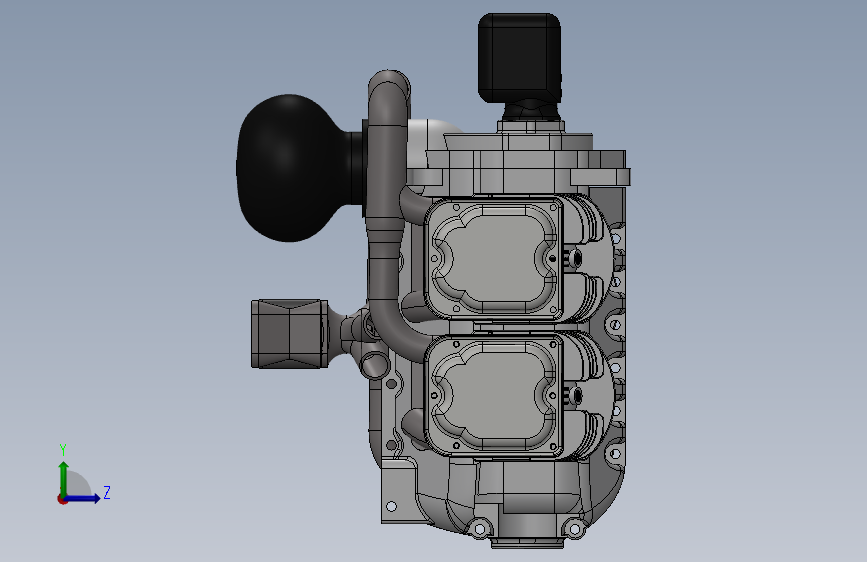Viewport: 867px width, 562px height.
Task: Select the upper cylinder head cover
Action: tap(494, 259)
